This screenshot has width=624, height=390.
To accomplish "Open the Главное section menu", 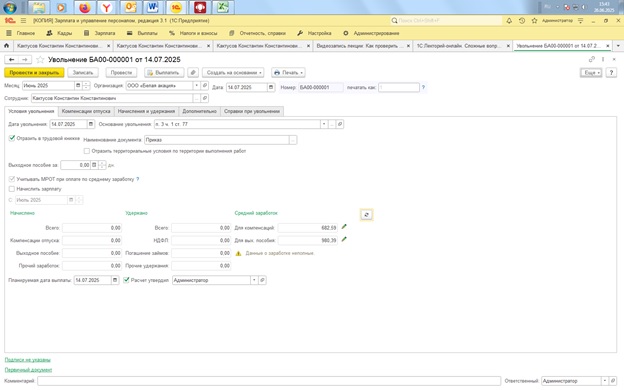I will (x=21, y=33).
